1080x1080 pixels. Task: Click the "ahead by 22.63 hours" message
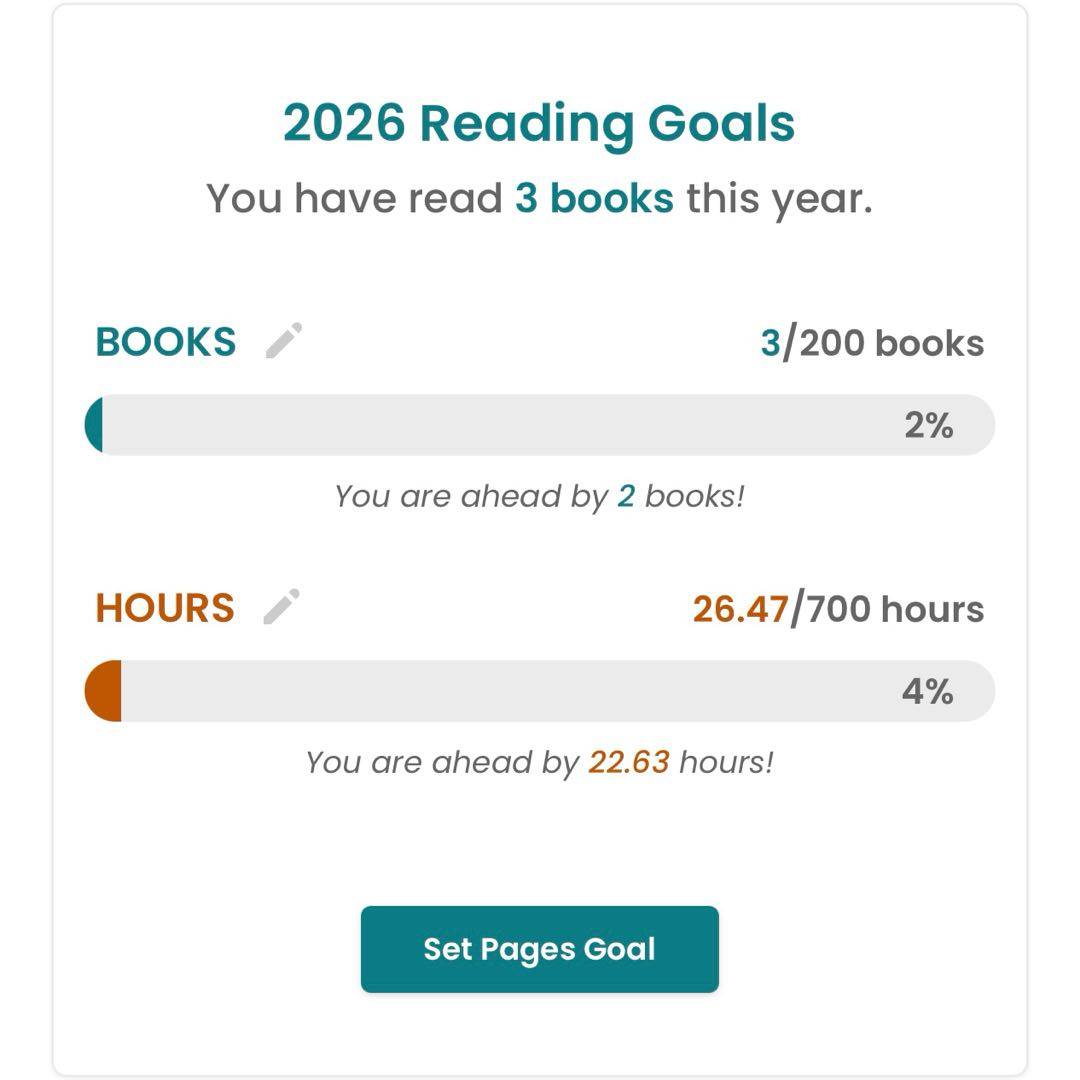(539, 763)
